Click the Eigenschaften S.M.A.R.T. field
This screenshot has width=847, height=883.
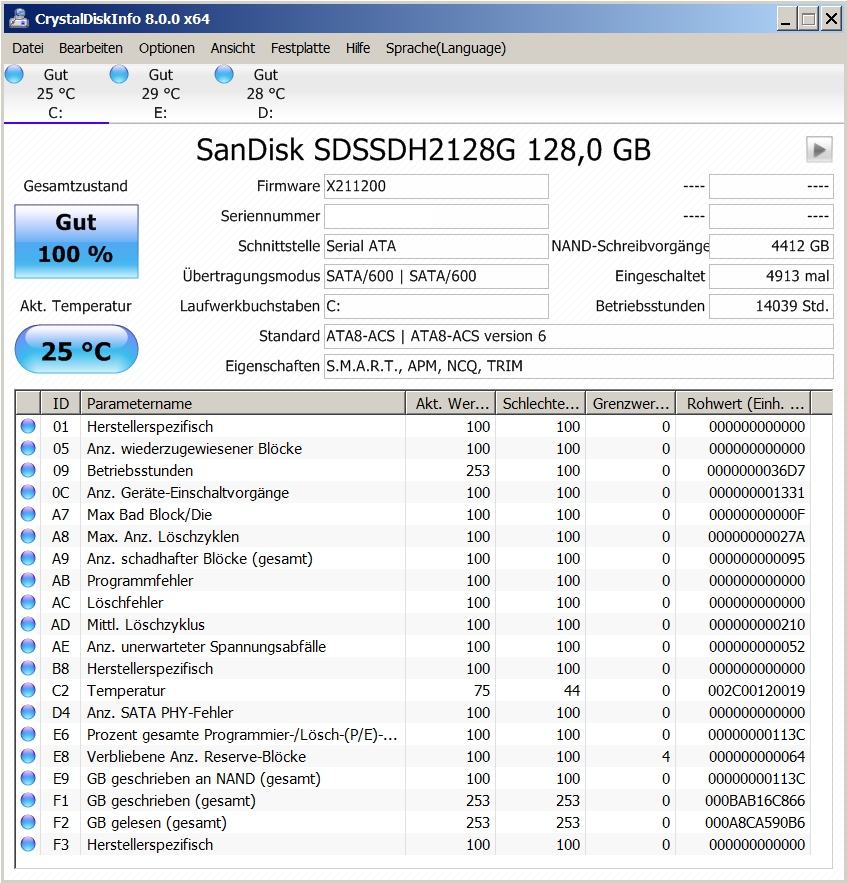tap(578, 366)
